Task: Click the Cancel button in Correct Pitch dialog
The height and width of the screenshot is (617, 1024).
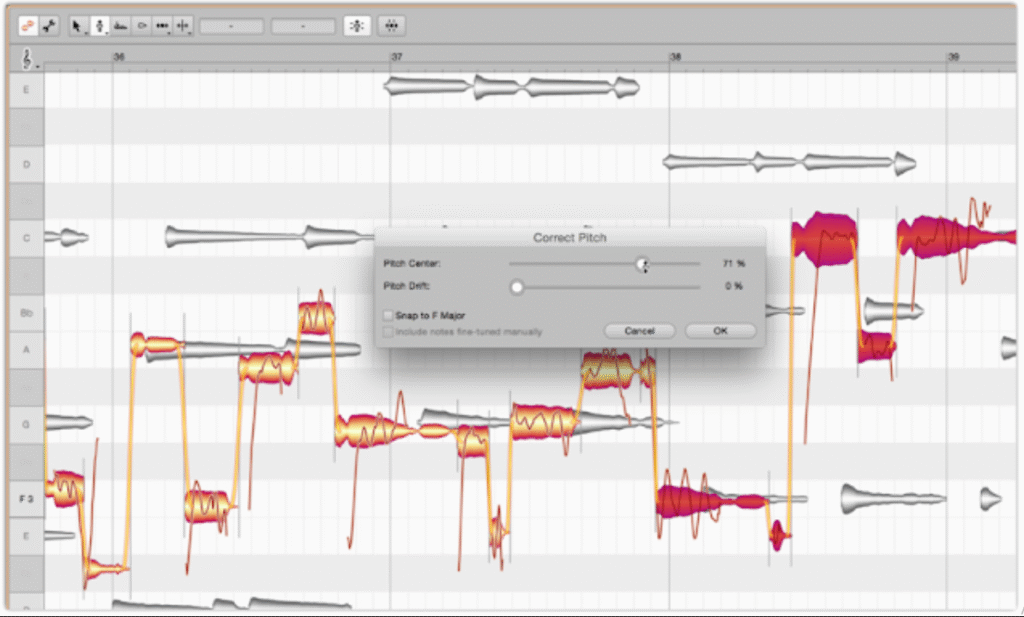Action: [x=639, y=330]
